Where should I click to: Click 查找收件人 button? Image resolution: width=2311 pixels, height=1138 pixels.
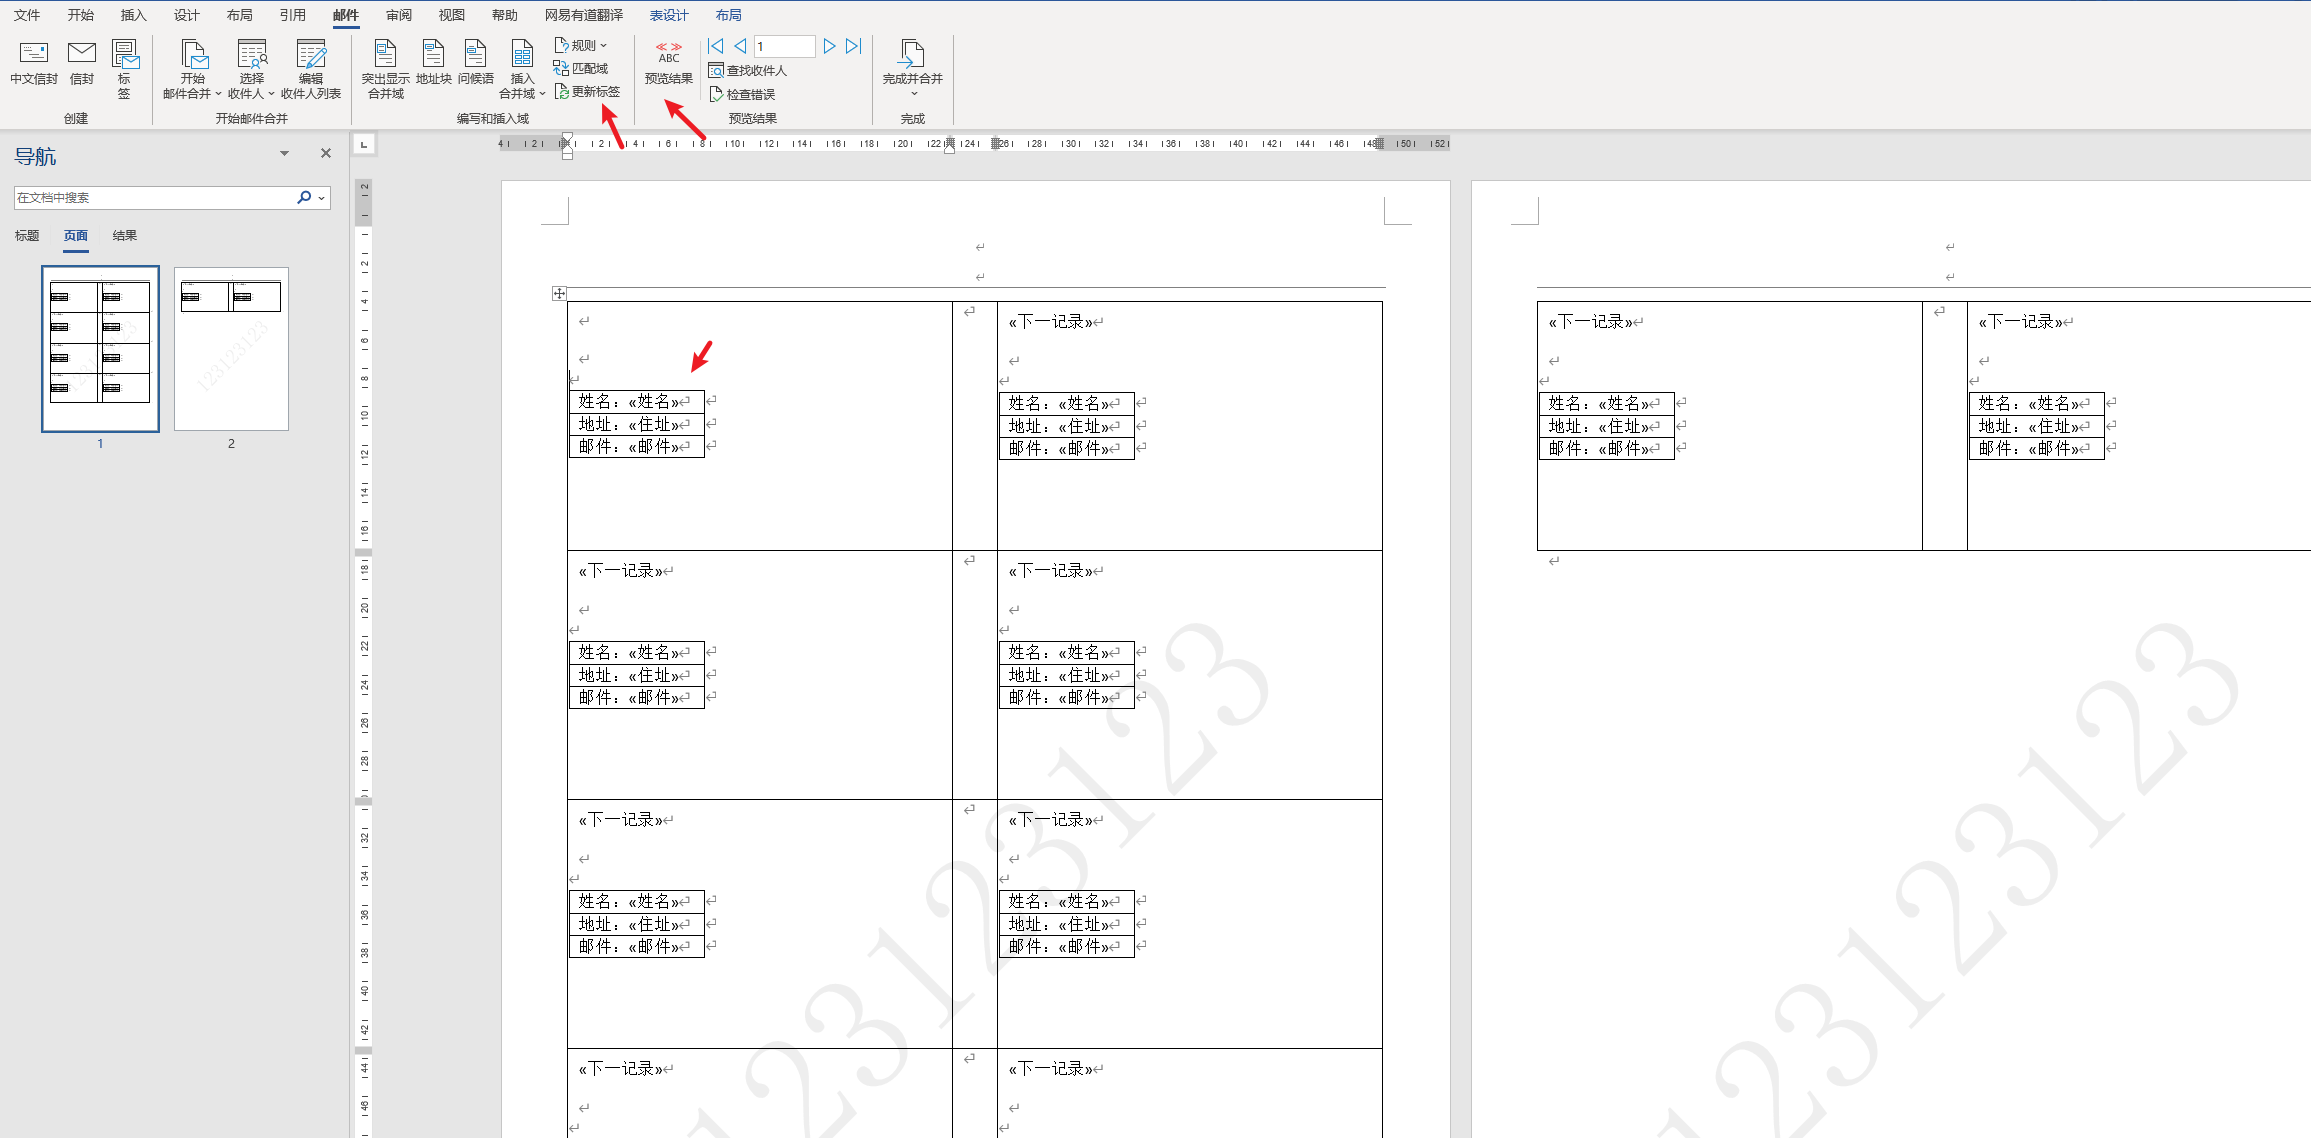pyautogui.click(x=748, y=70)
